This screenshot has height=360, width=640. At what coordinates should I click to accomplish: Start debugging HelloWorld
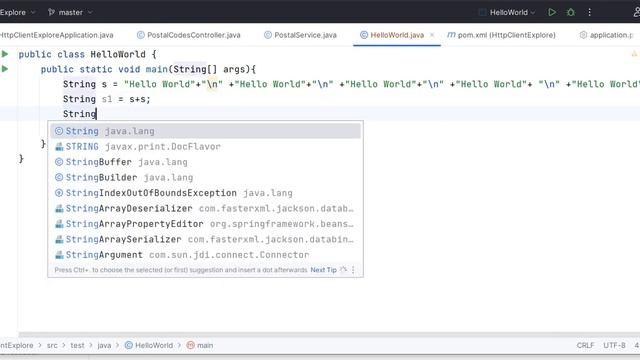[571, 12]
